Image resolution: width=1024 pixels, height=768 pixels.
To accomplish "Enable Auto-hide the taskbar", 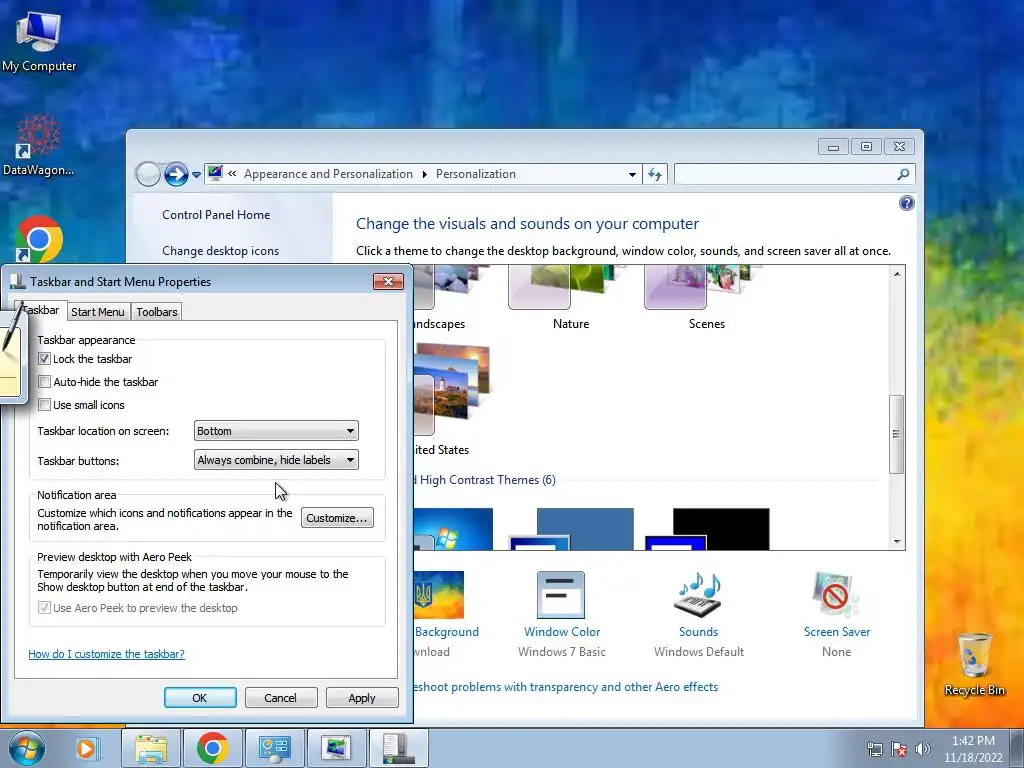I will tap(44, 381).
